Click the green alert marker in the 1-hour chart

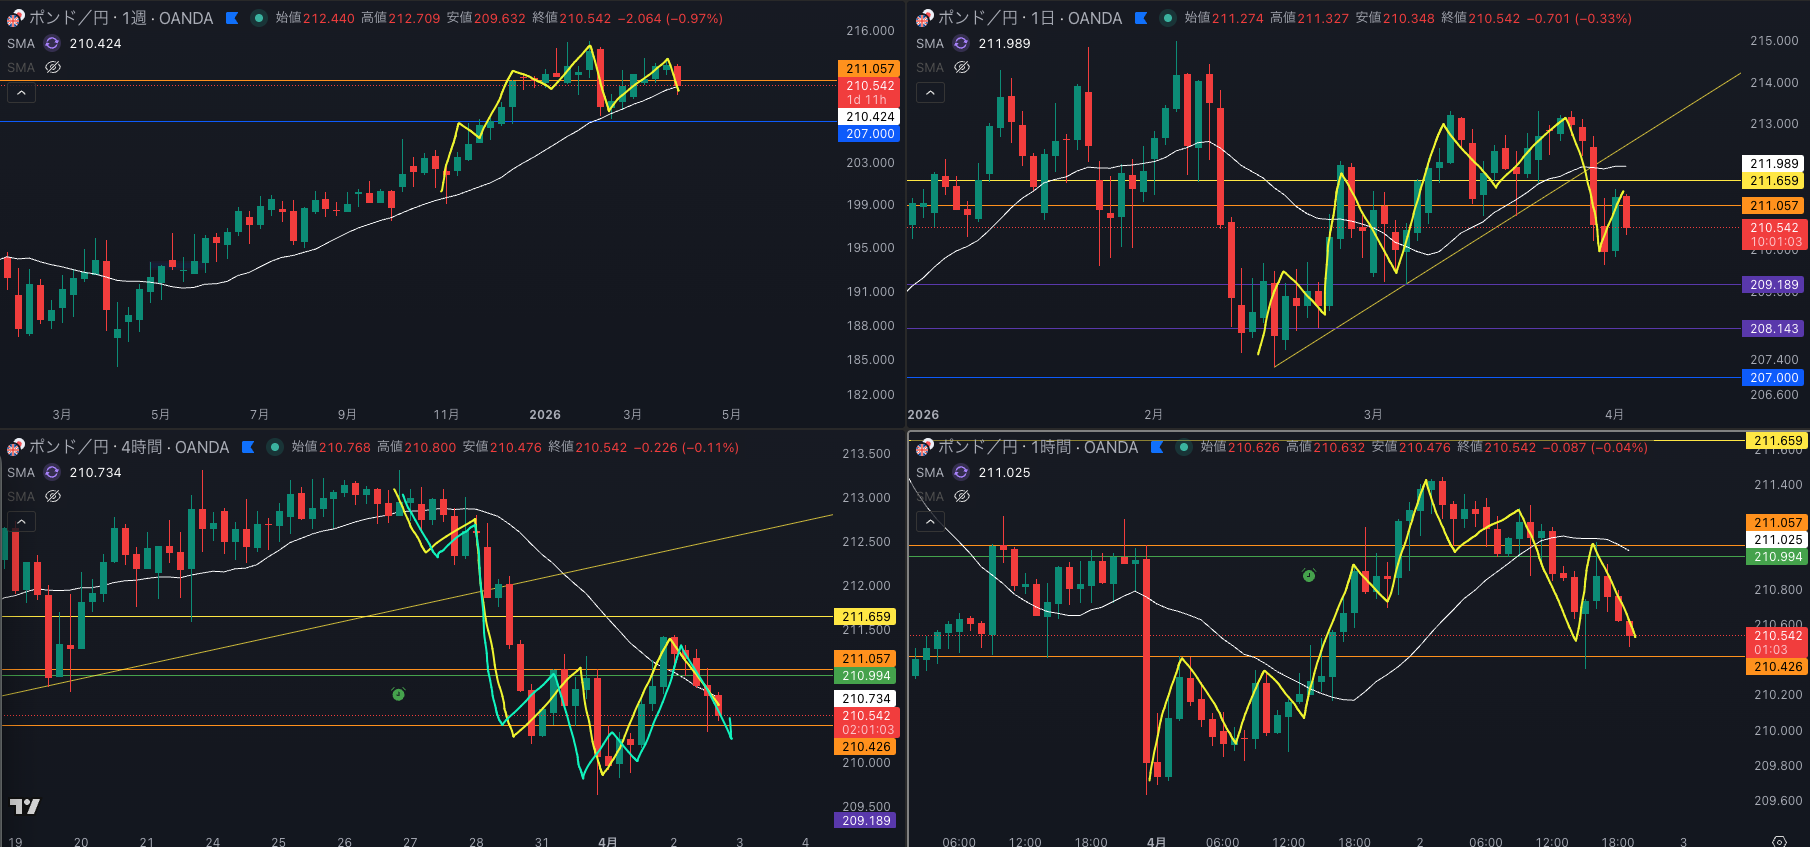click(x=1308, y=575)
